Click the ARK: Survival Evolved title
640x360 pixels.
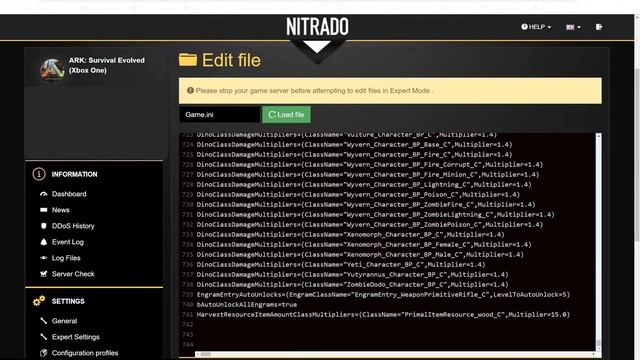click(107, 65)
